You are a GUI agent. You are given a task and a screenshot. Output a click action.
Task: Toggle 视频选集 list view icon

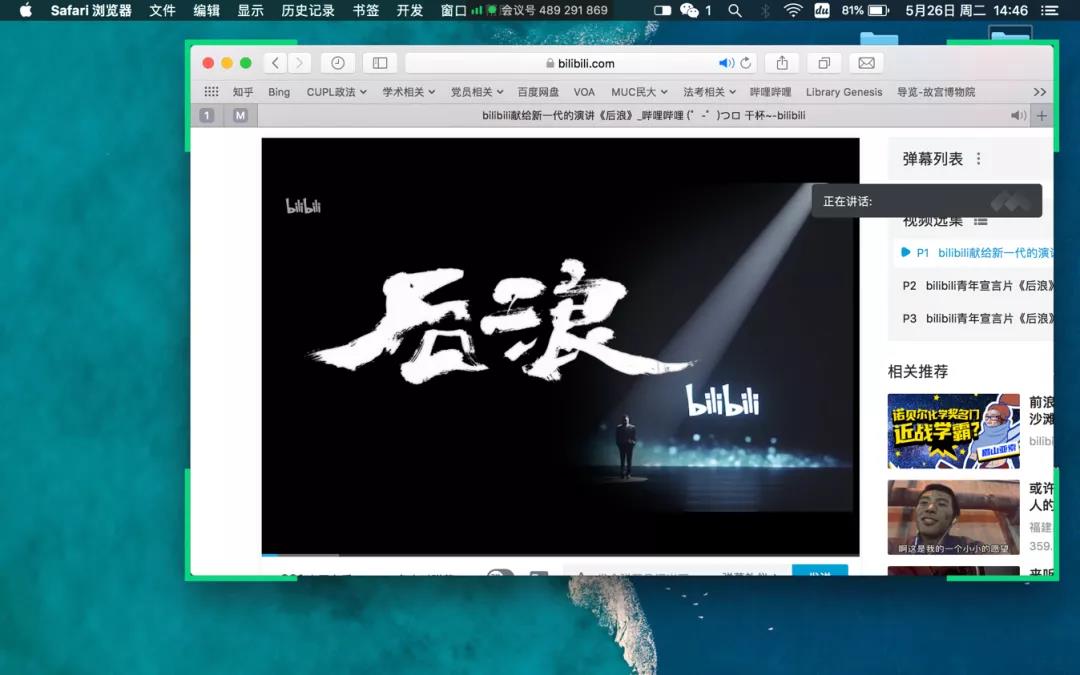click(x=980, y=222)
